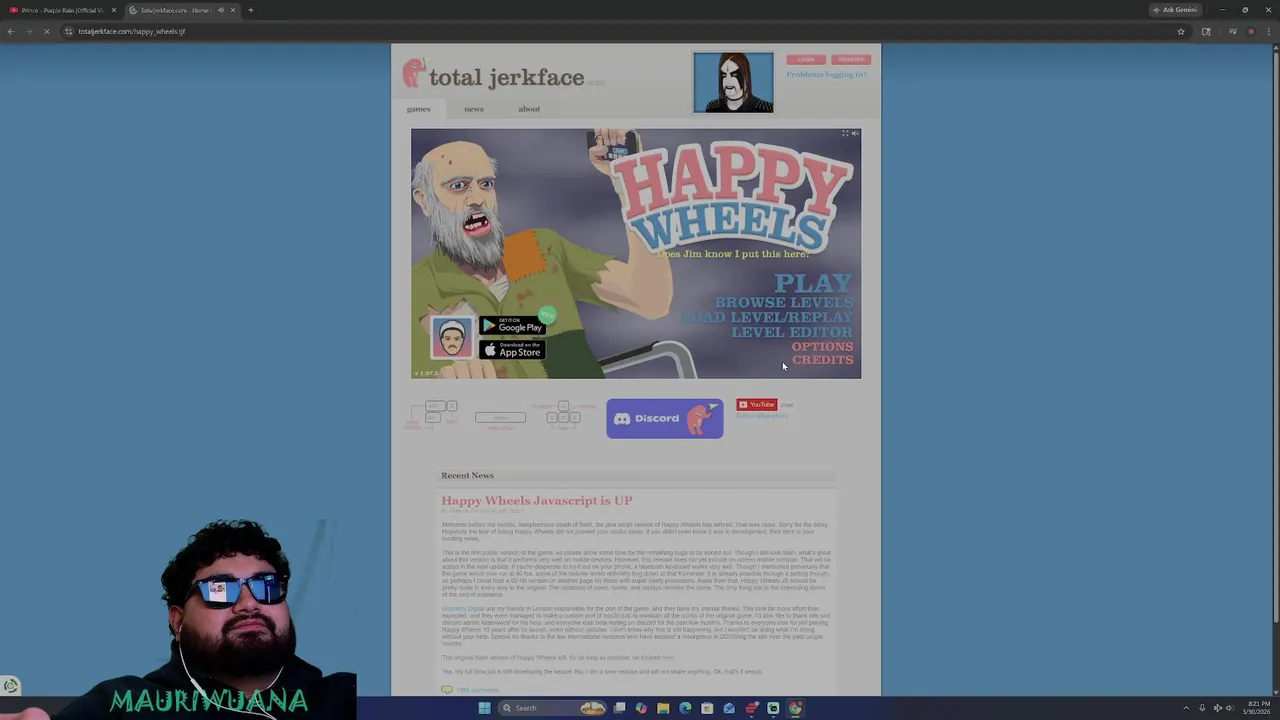
Task: Open Copilot from the taskbar
Action: pyautogui.click(x=641, y=708)
